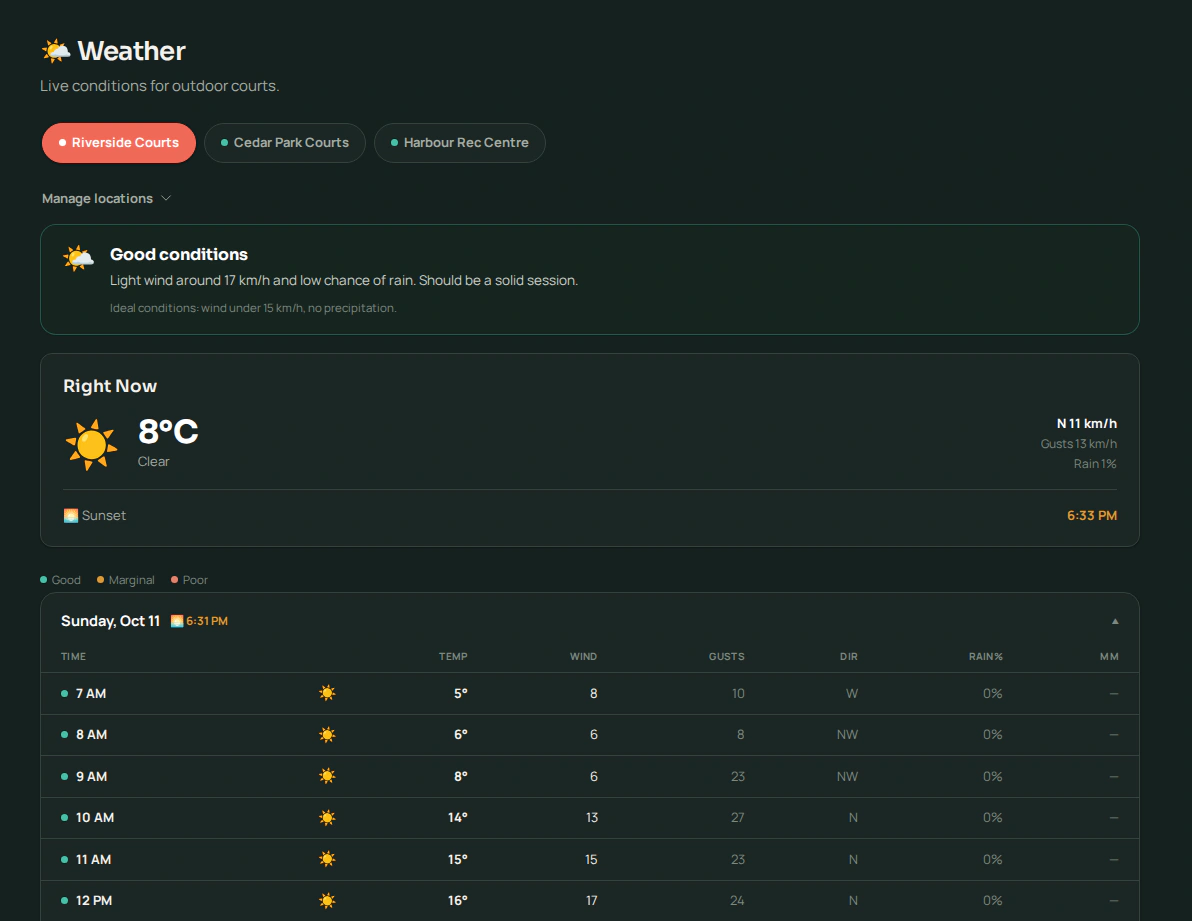This screenshot has width=1192, height=921.
Task: Click the Gusts 13 km/h reading
Action: click(x=1079, y=444)
